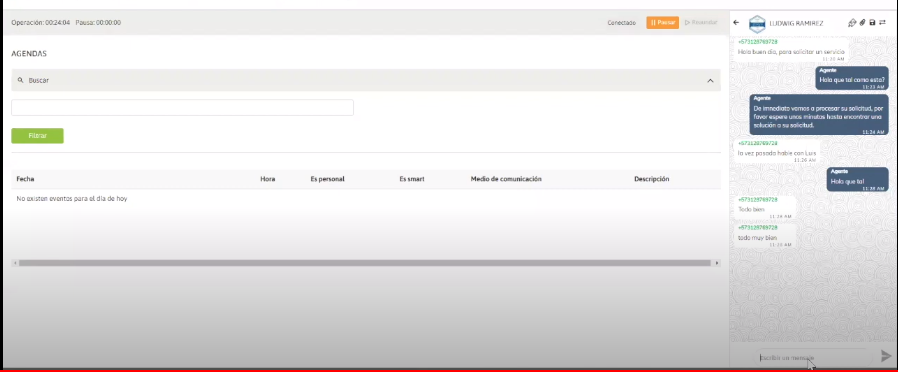The image size is (898, 372).
Task: Open Ludwig Ramirez contact avatar
Action: pyautogui.click(x=757, y=23)
